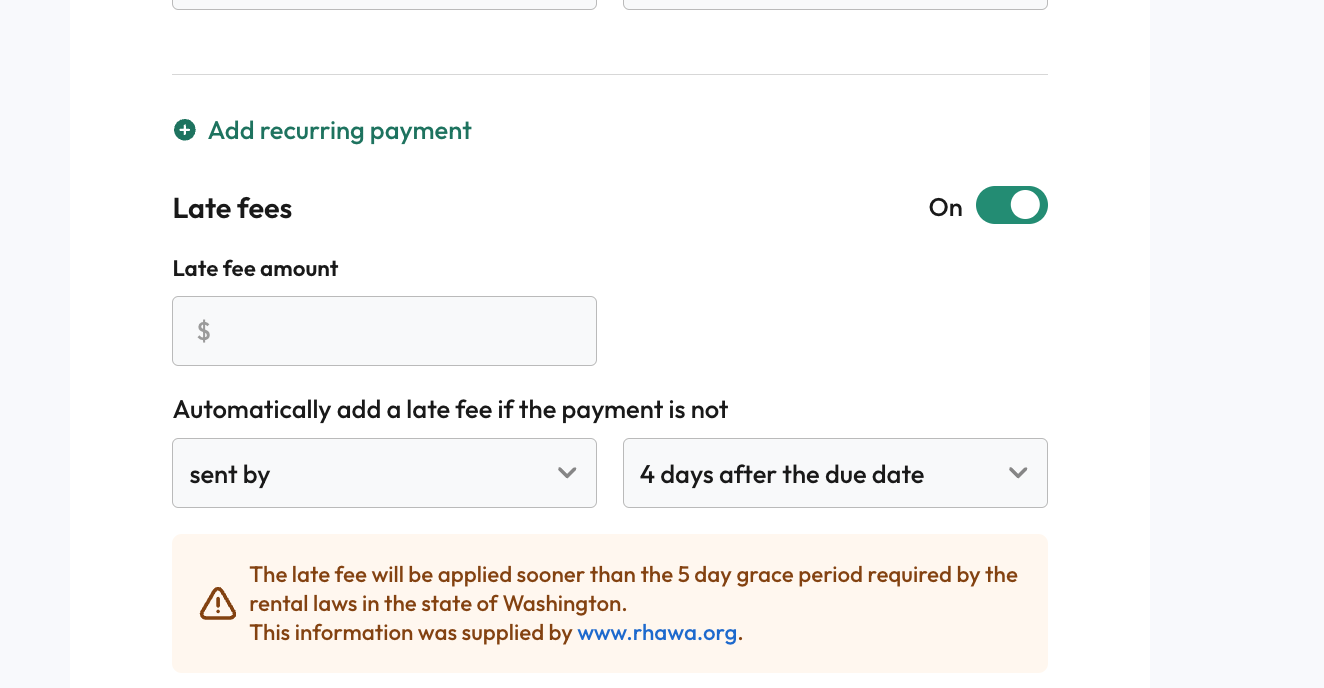Image resolution: width=1324 pixels, height=688 pixels.
Task: Open the 4 days after due date dropdown
Action: (x=835, y=473)
